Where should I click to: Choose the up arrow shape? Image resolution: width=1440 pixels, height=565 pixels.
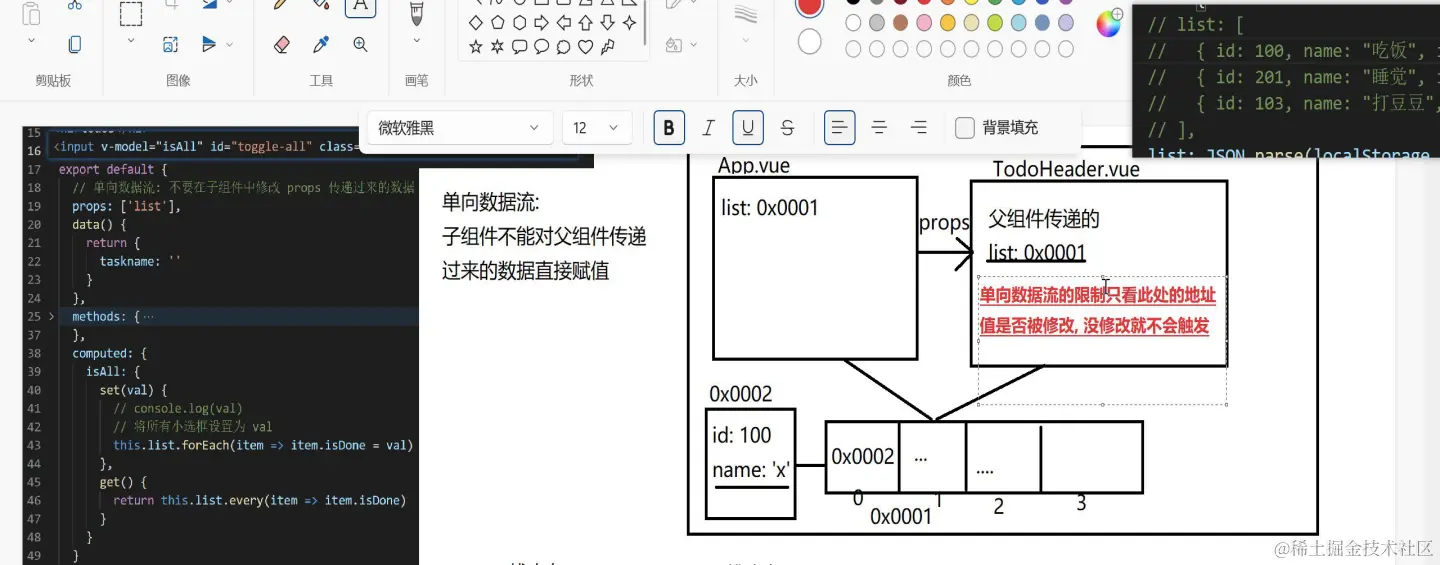click(586, 22)
